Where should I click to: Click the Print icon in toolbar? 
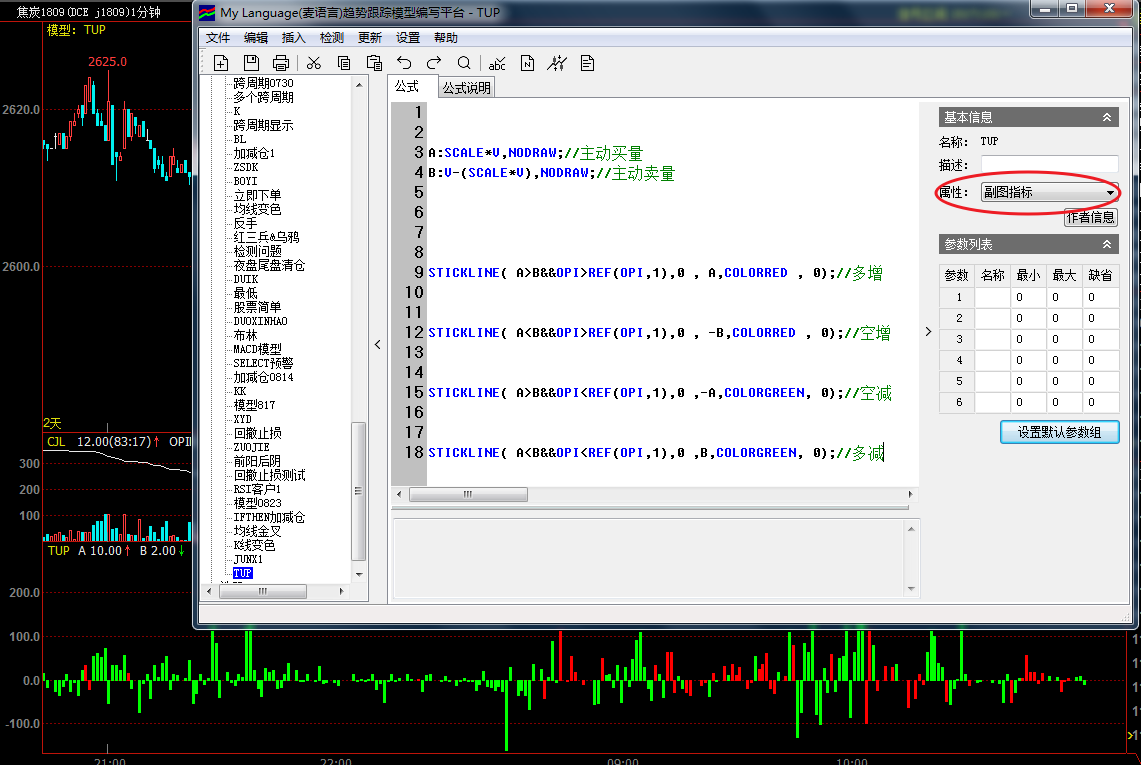tap(281, 63)
